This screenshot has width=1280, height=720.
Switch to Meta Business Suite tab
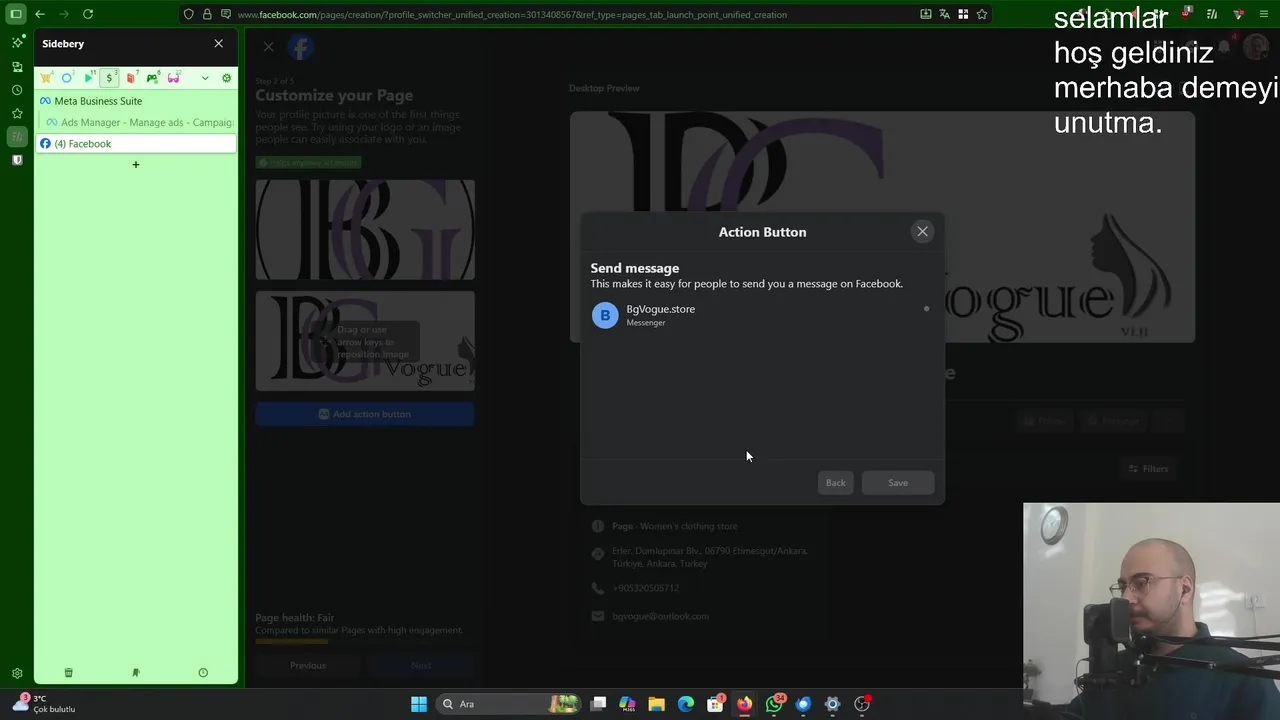136,101
